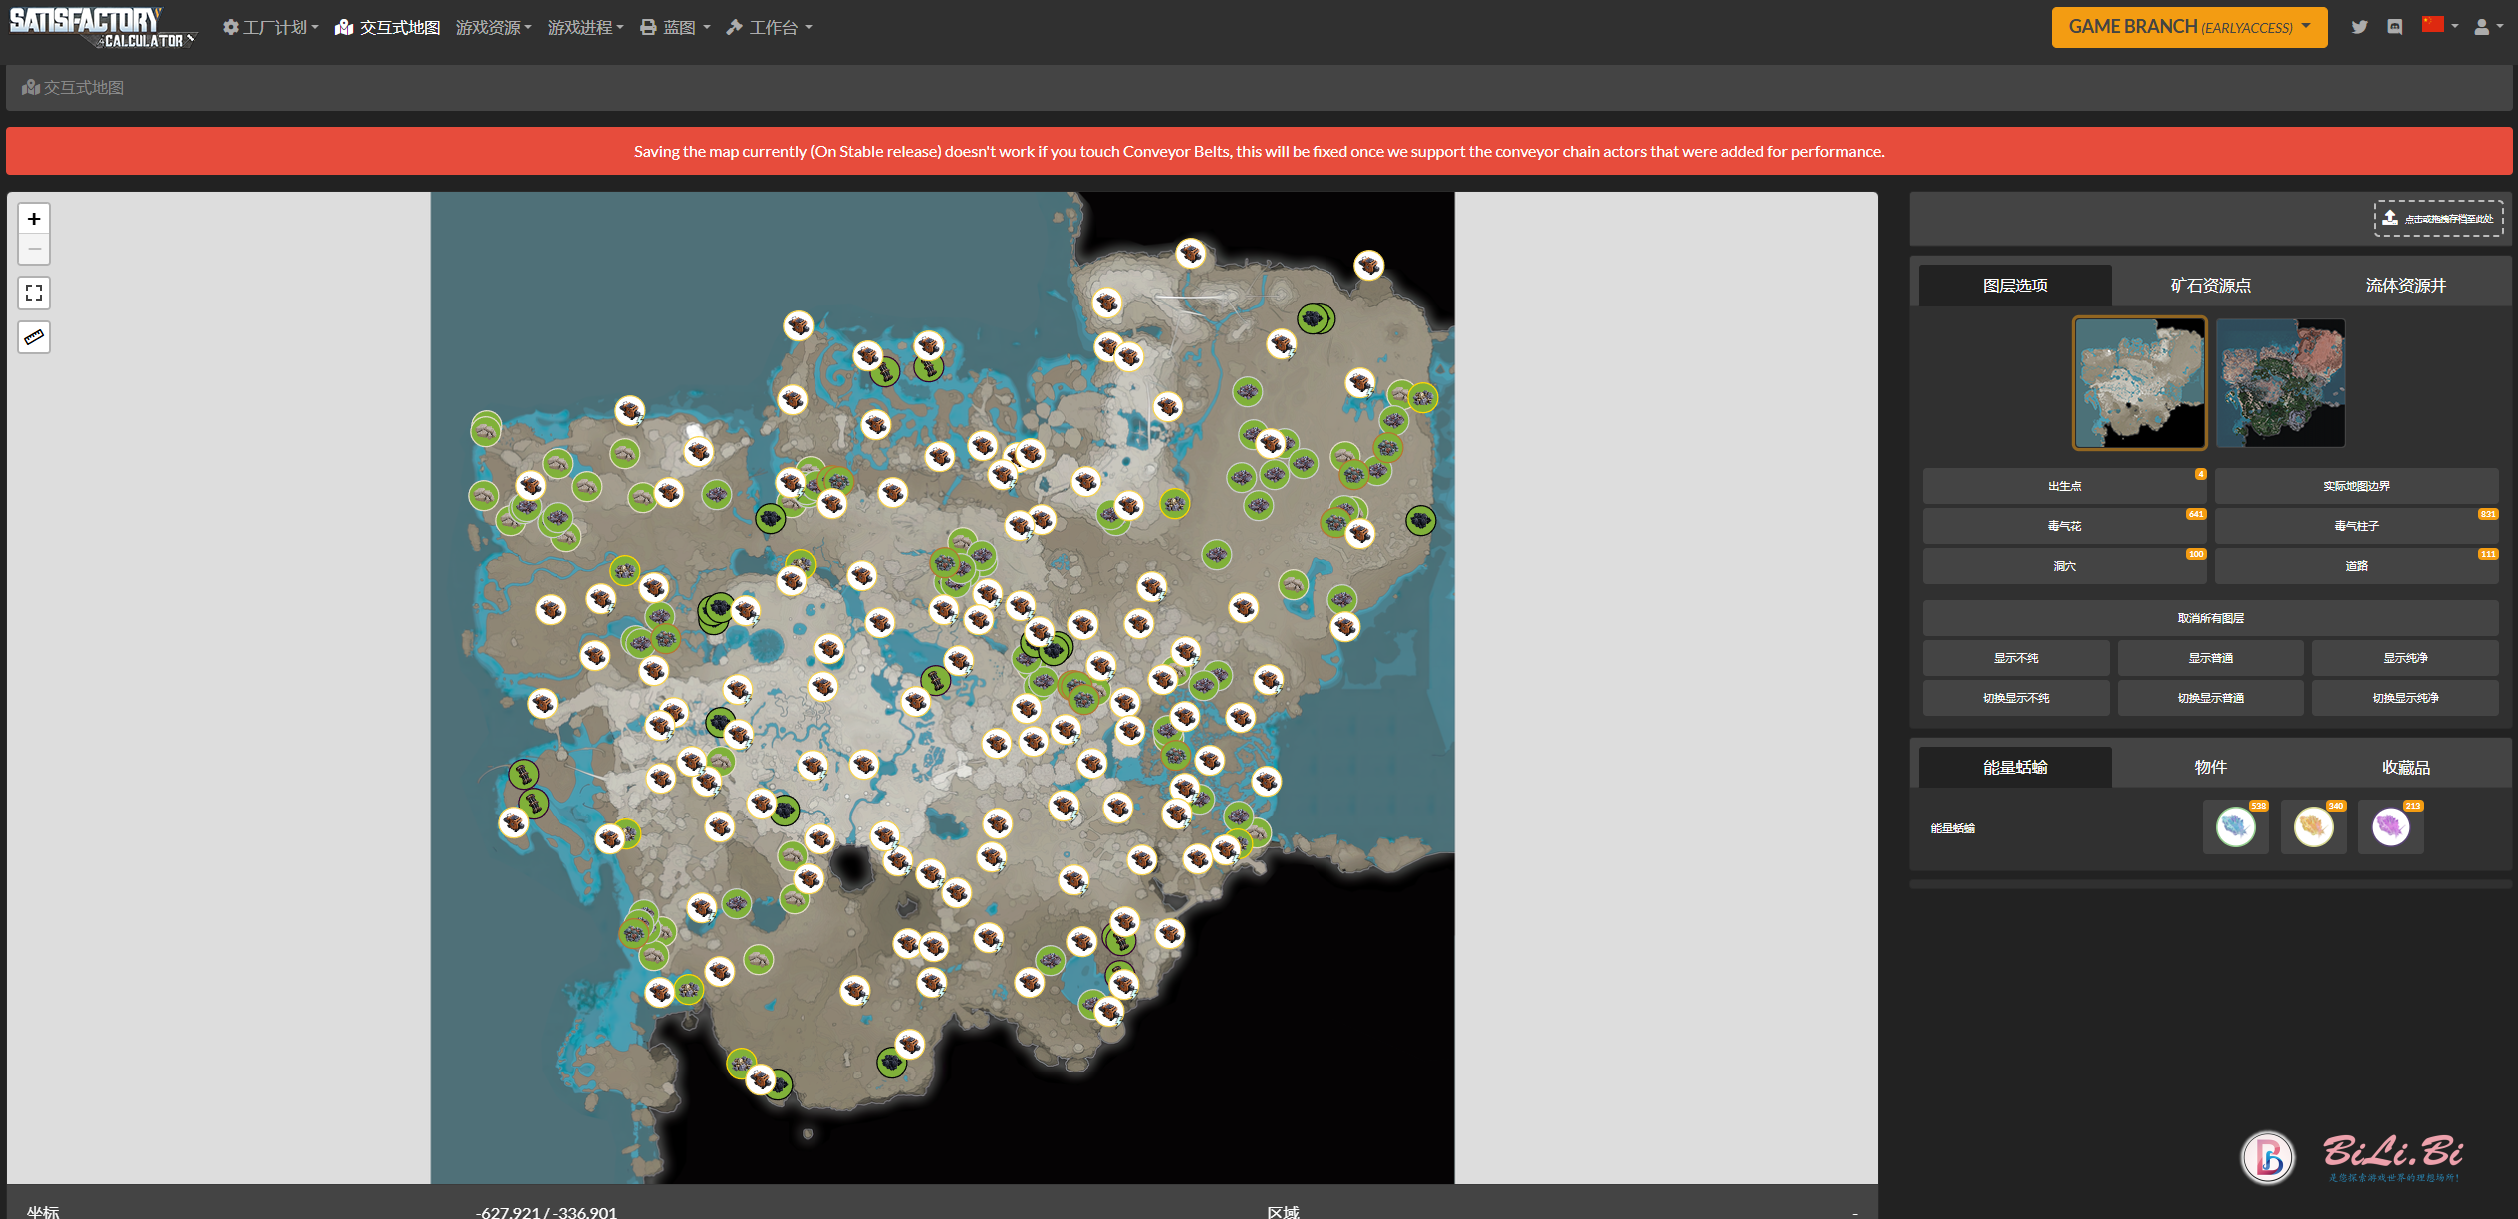This screenshot has height=1219, width=2518.
Task: Switch to the 矿石资源点 tab
Action: click(2210, 286)
